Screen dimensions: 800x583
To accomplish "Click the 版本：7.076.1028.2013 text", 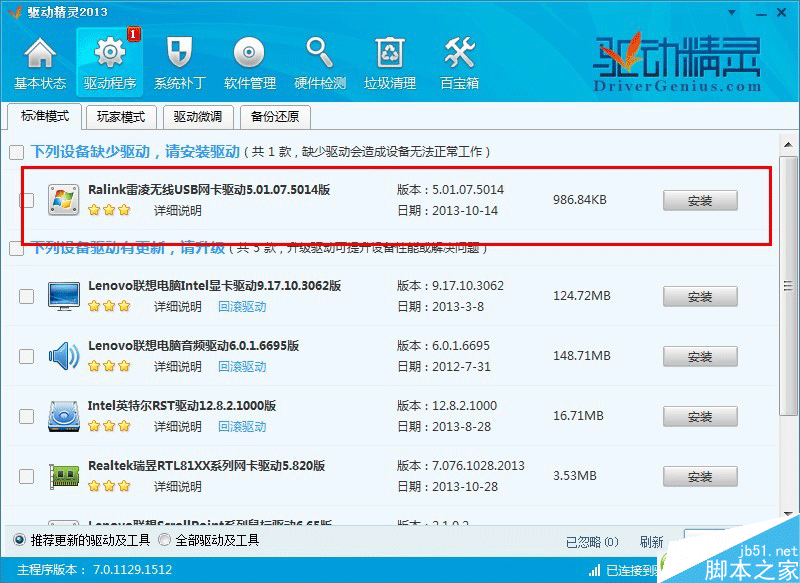I will [x=461, y=466].
